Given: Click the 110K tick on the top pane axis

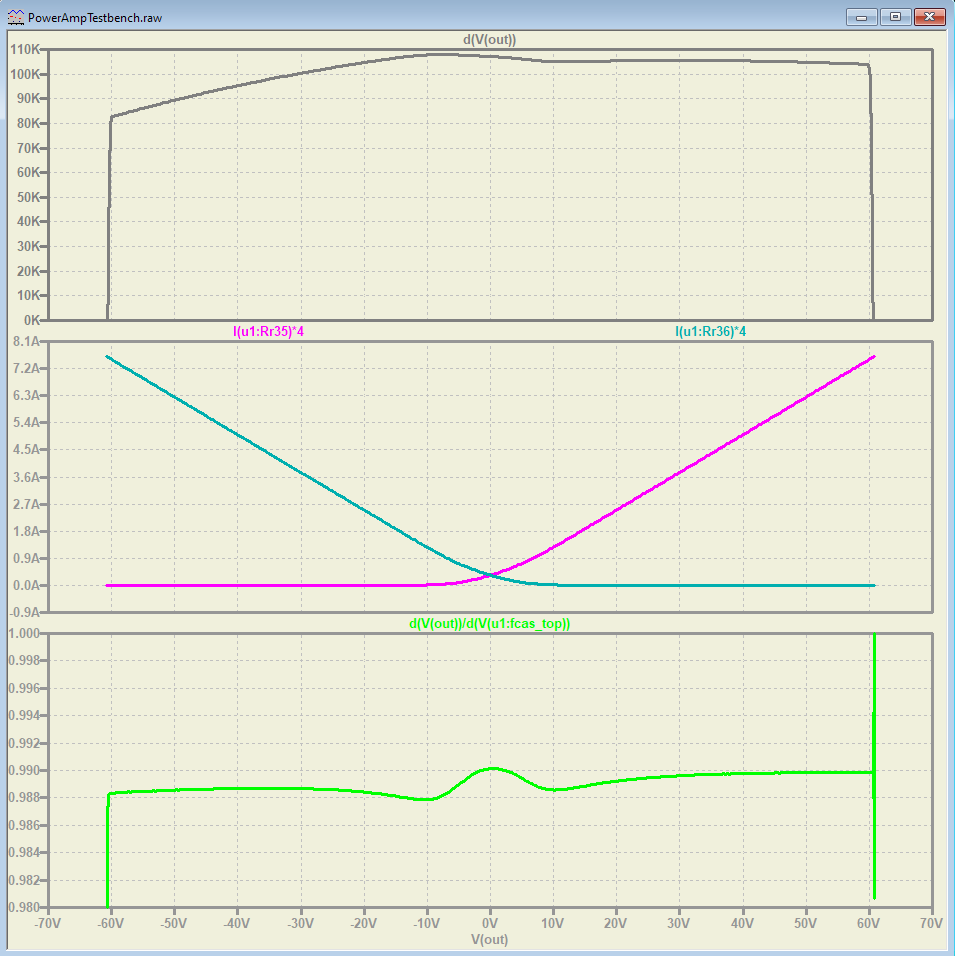Looking at the screenshot, I should click(25, 49).
